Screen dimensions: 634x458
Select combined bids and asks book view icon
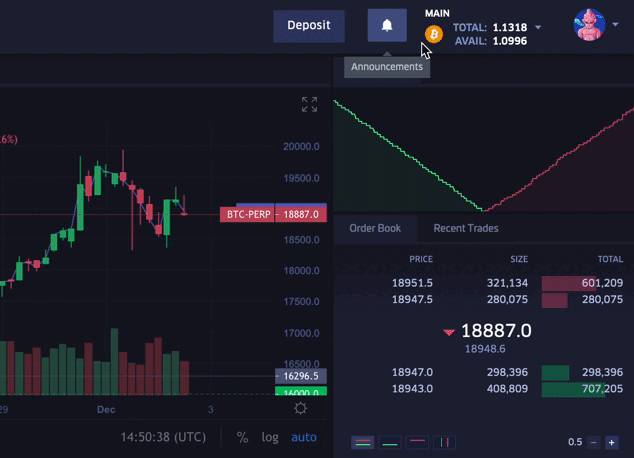tap(363, 443)
